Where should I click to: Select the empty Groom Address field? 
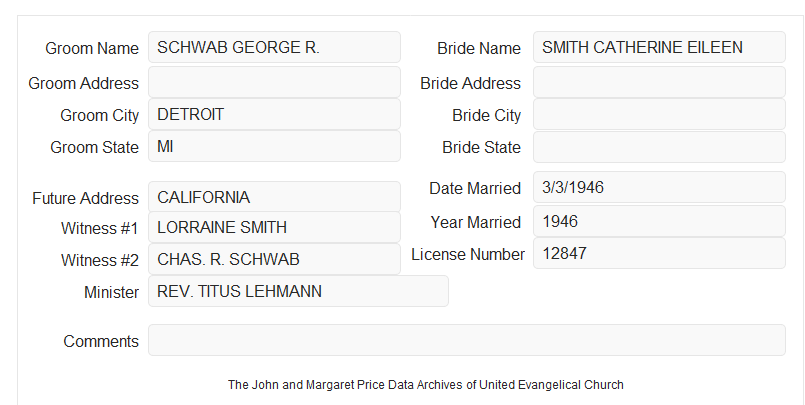[274, 82]
